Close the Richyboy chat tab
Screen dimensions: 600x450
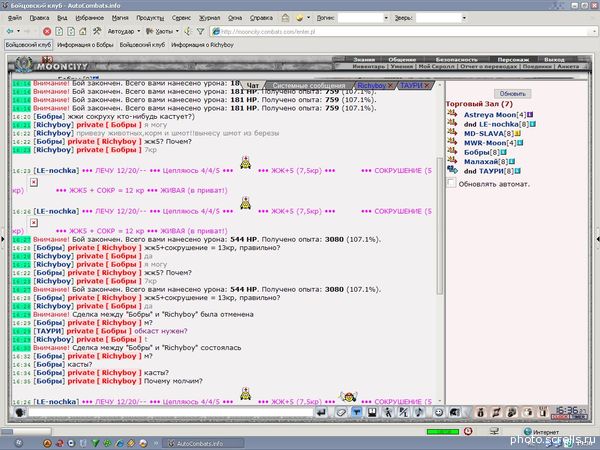pyautogui.click(x=391, y=85)
